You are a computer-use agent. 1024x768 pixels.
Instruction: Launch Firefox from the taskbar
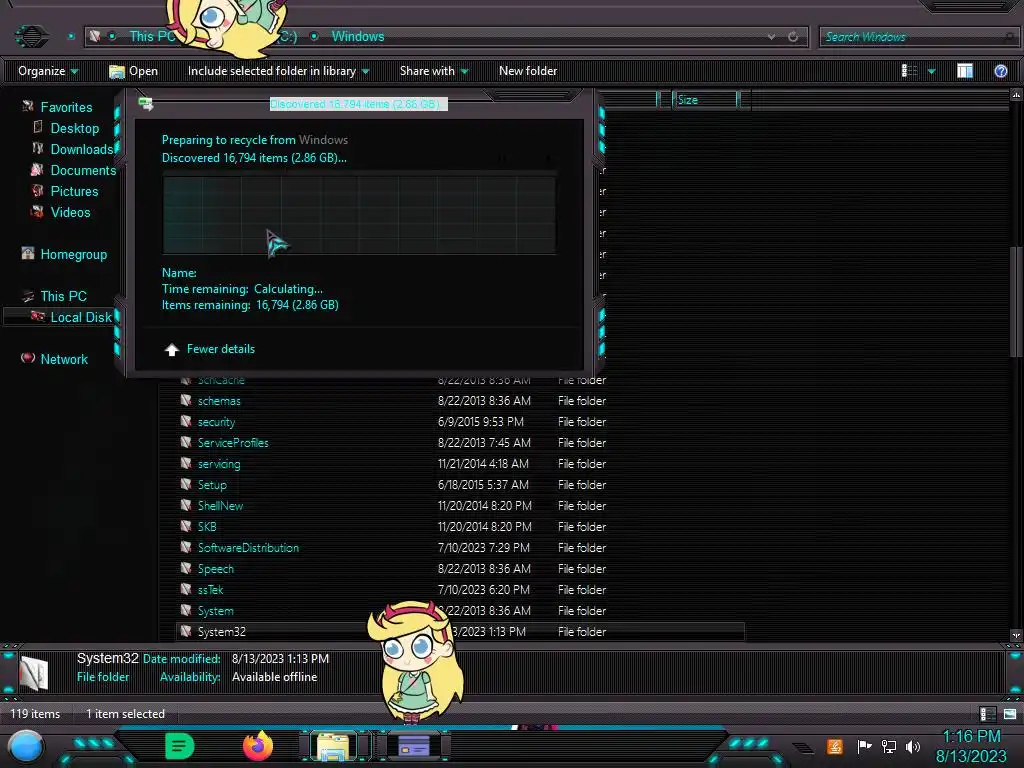coord(258,746)
